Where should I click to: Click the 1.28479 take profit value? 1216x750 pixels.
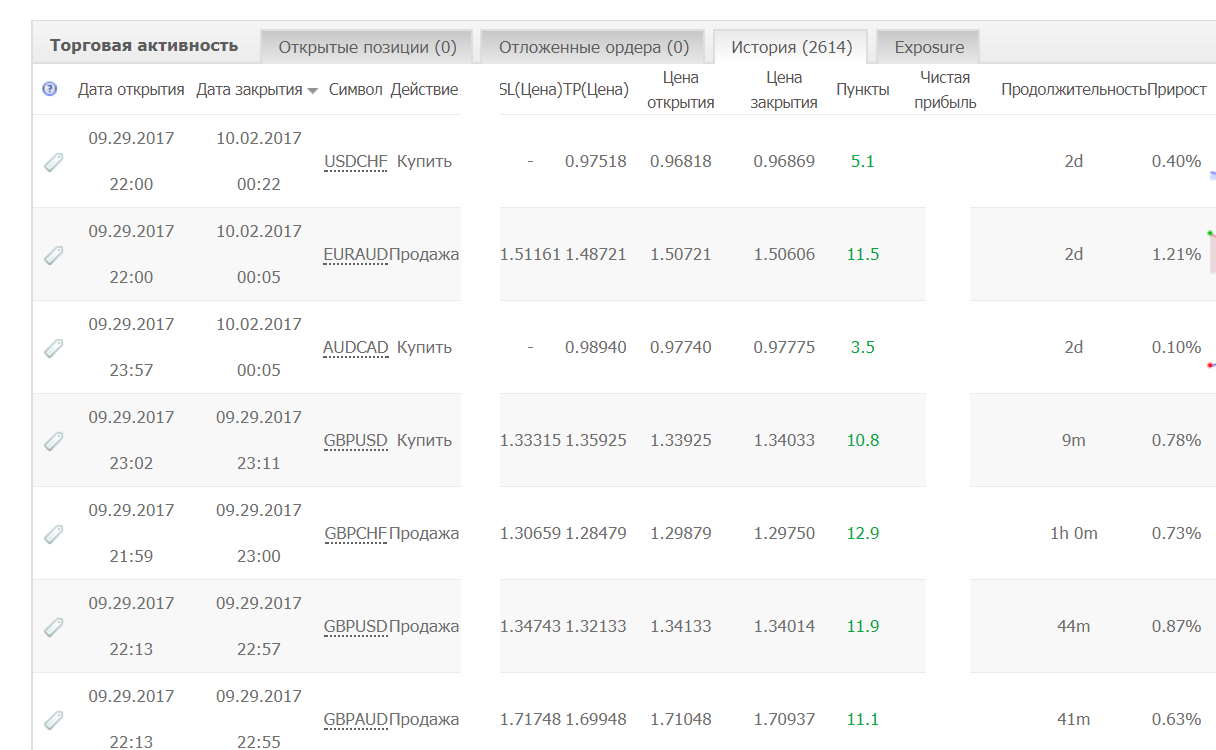596,533
